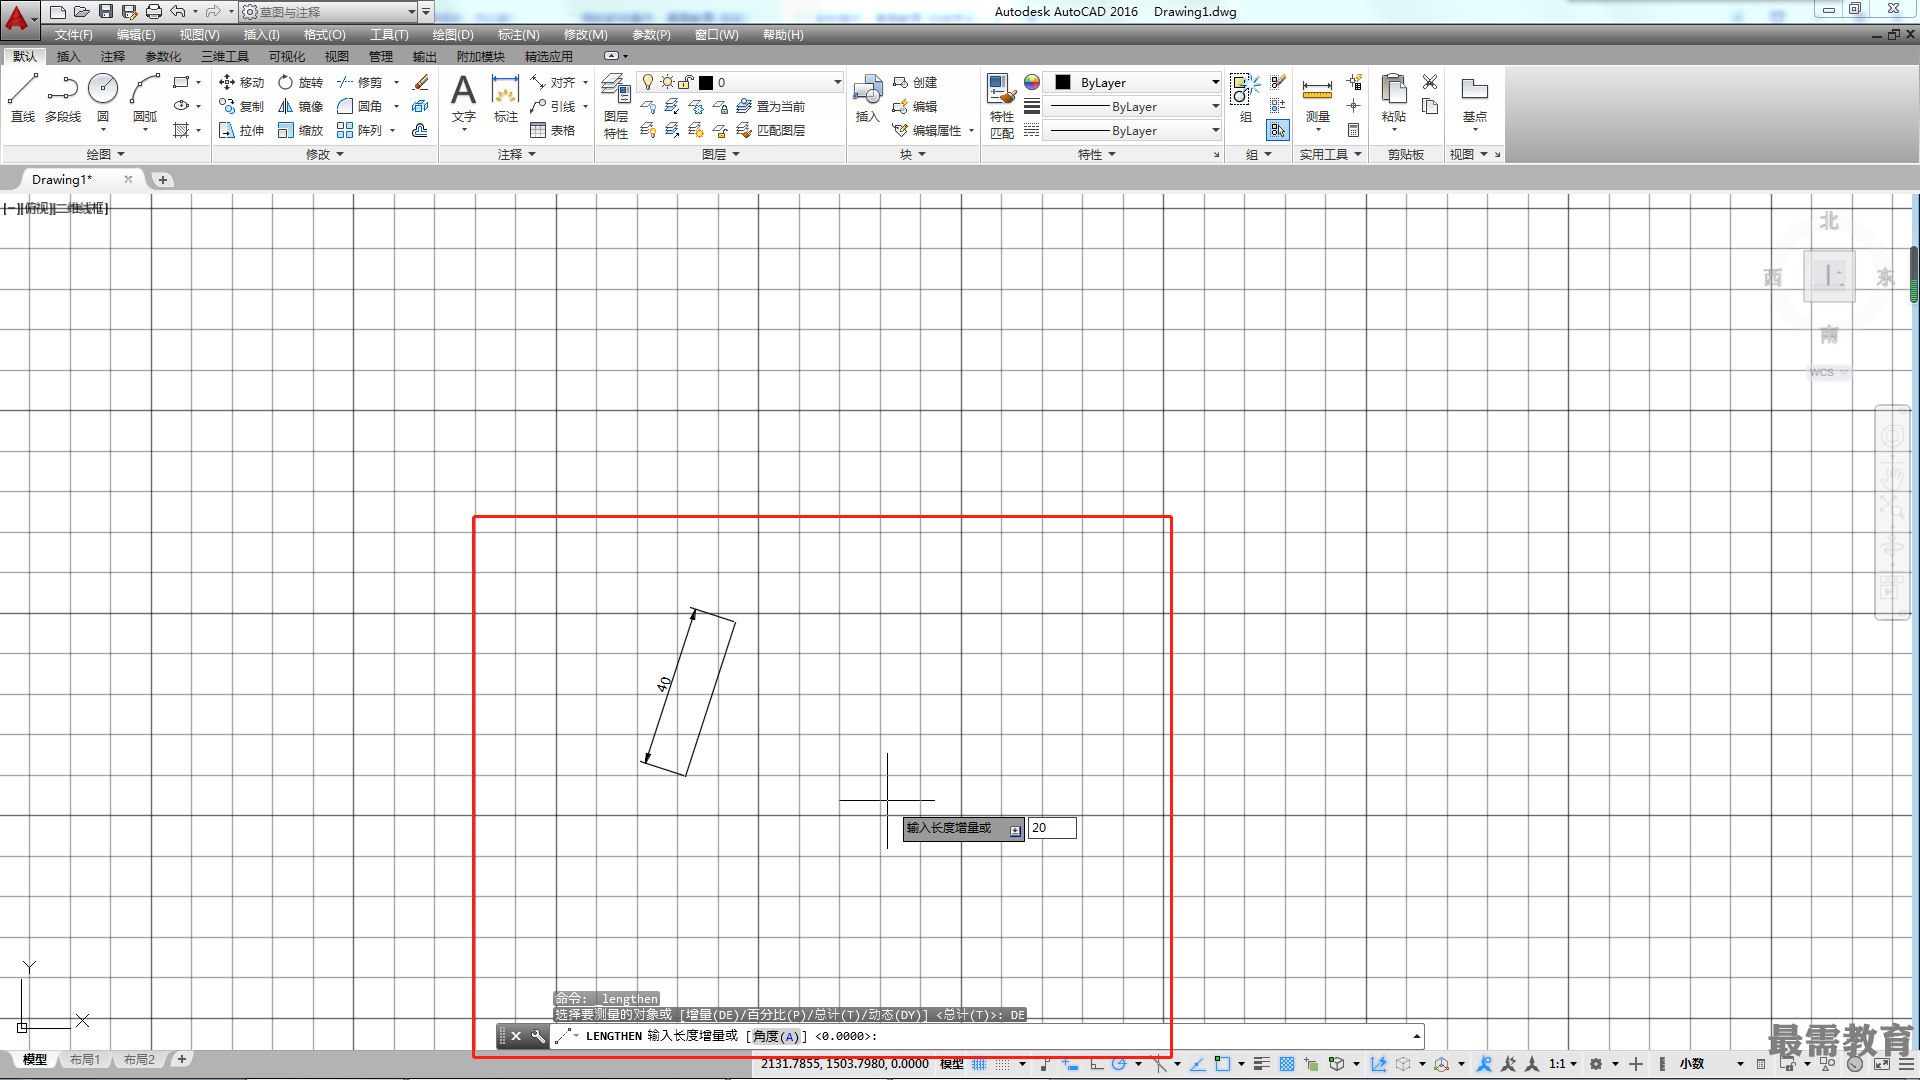Click the black layer color swatch
The image size is (1920, 1080).
tap(706, 82)
